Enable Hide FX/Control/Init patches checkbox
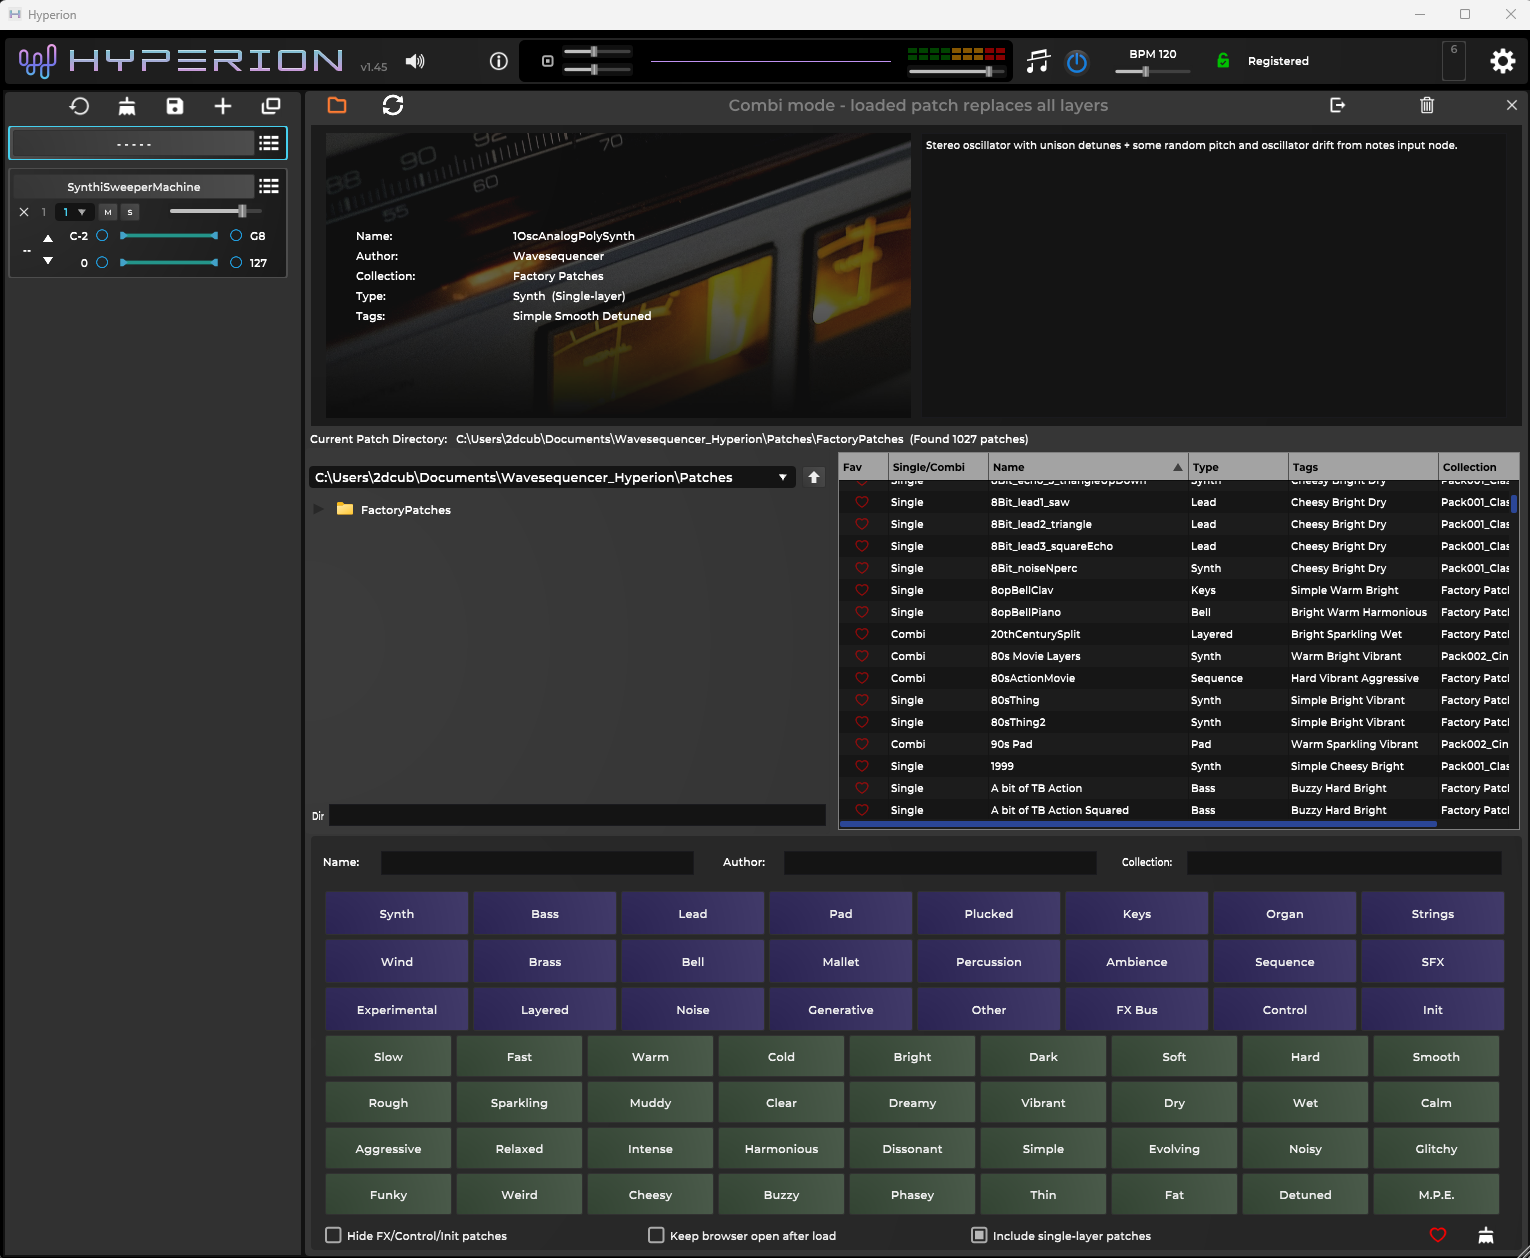 click(x=334, y=1235)
